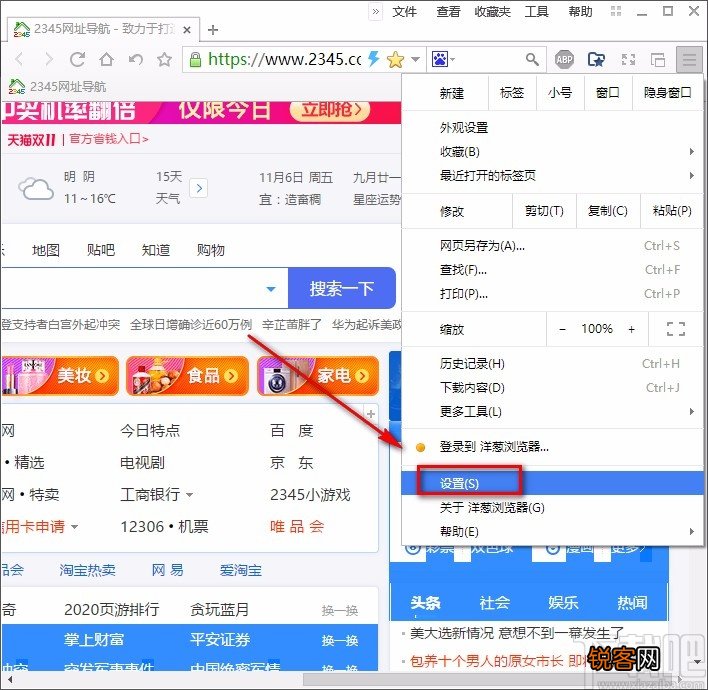Viewport: 708px width, 690px height.
Task: Click the 食品 banner button
Action: pyautogui.click(x=187, y=376)
